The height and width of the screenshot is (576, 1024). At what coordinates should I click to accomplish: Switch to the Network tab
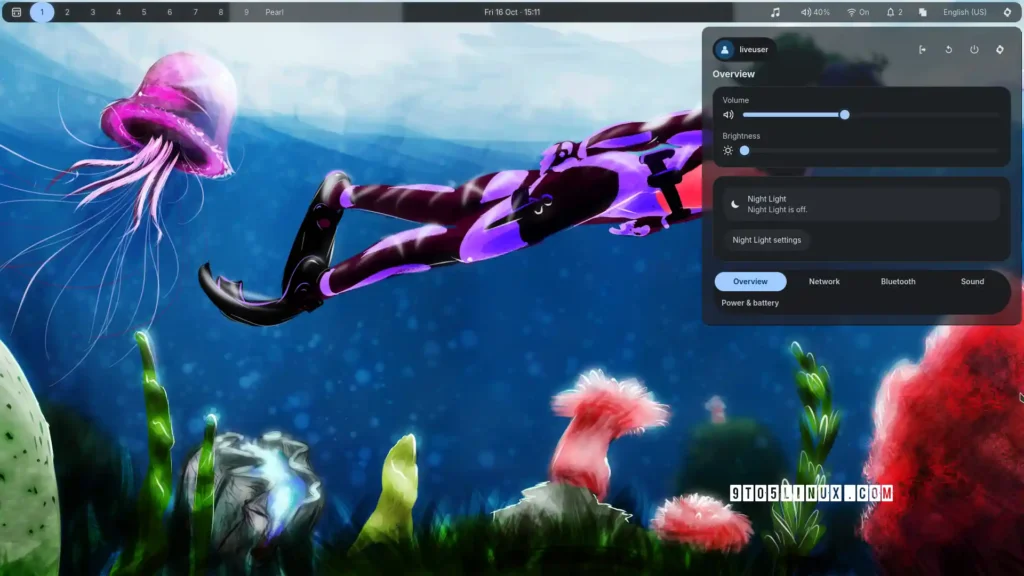tap(824, 281)
